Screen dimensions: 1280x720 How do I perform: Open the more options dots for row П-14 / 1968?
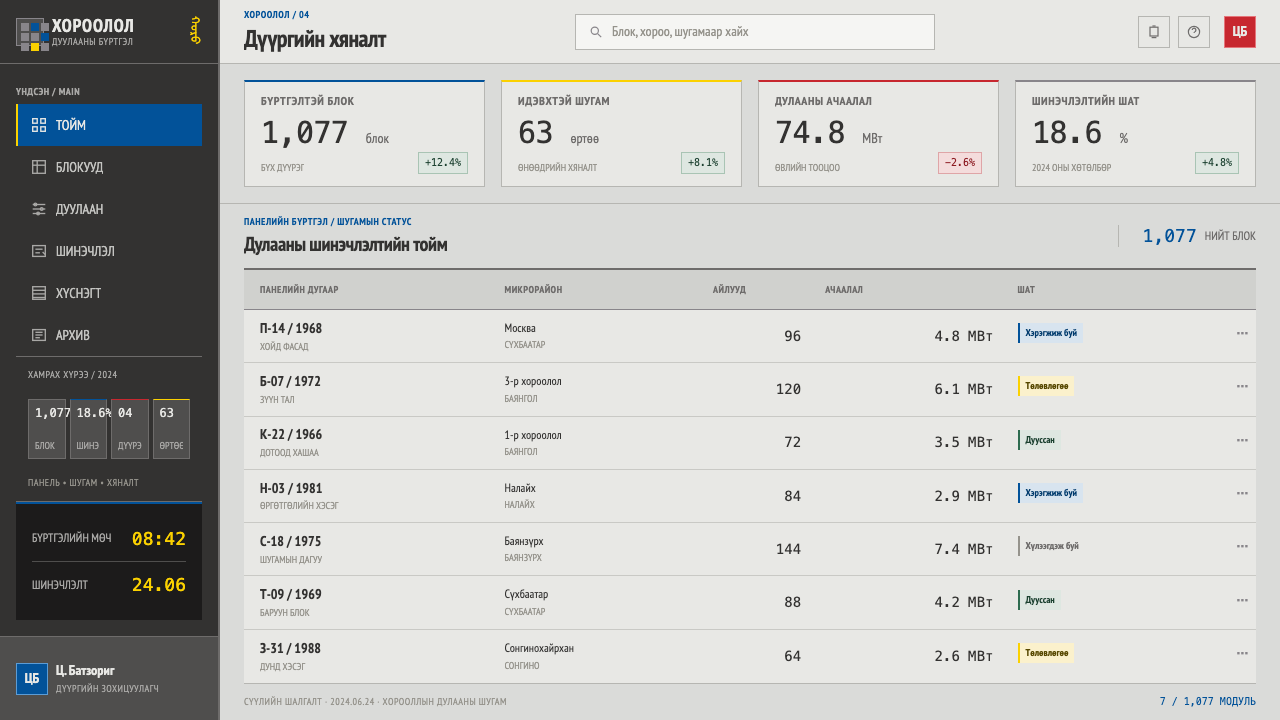click(1242, 333)
